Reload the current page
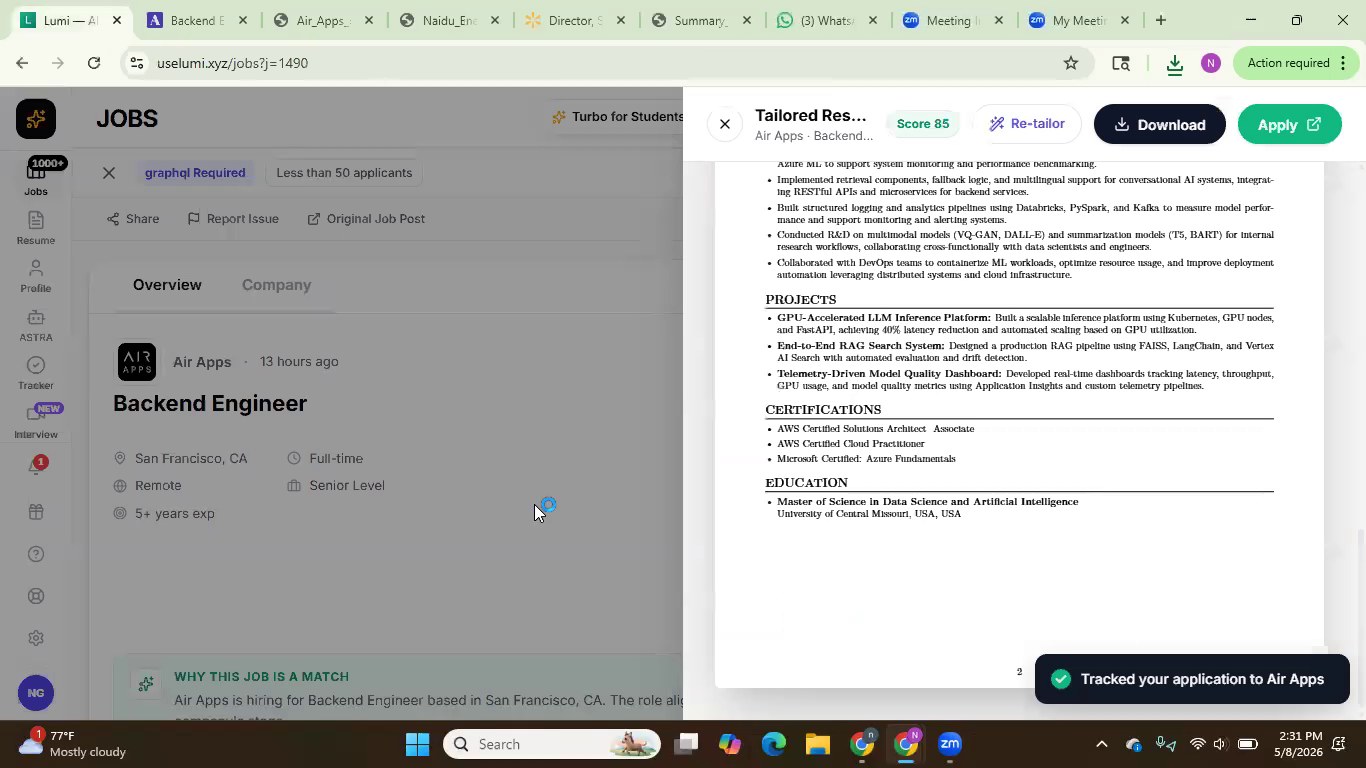 tap(94, 63)
